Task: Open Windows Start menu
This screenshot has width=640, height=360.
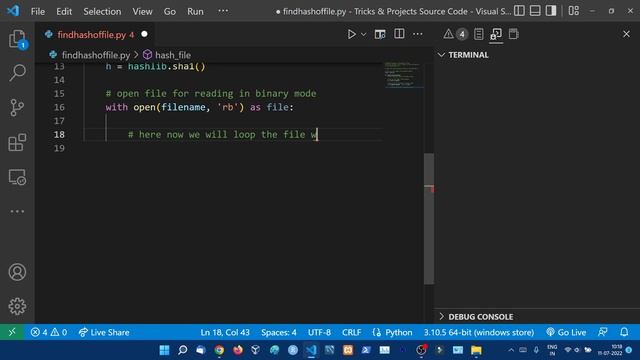Action: pos(164,350)
